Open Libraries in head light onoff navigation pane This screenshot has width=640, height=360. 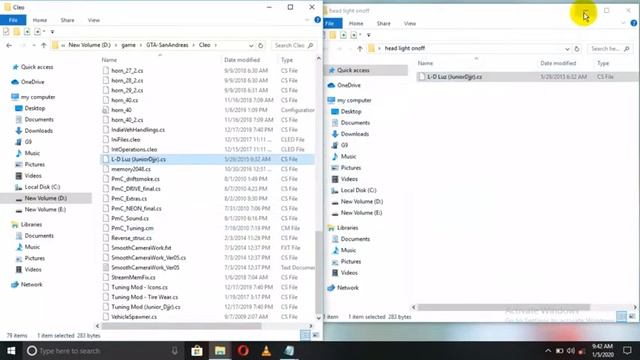point(347,228)
